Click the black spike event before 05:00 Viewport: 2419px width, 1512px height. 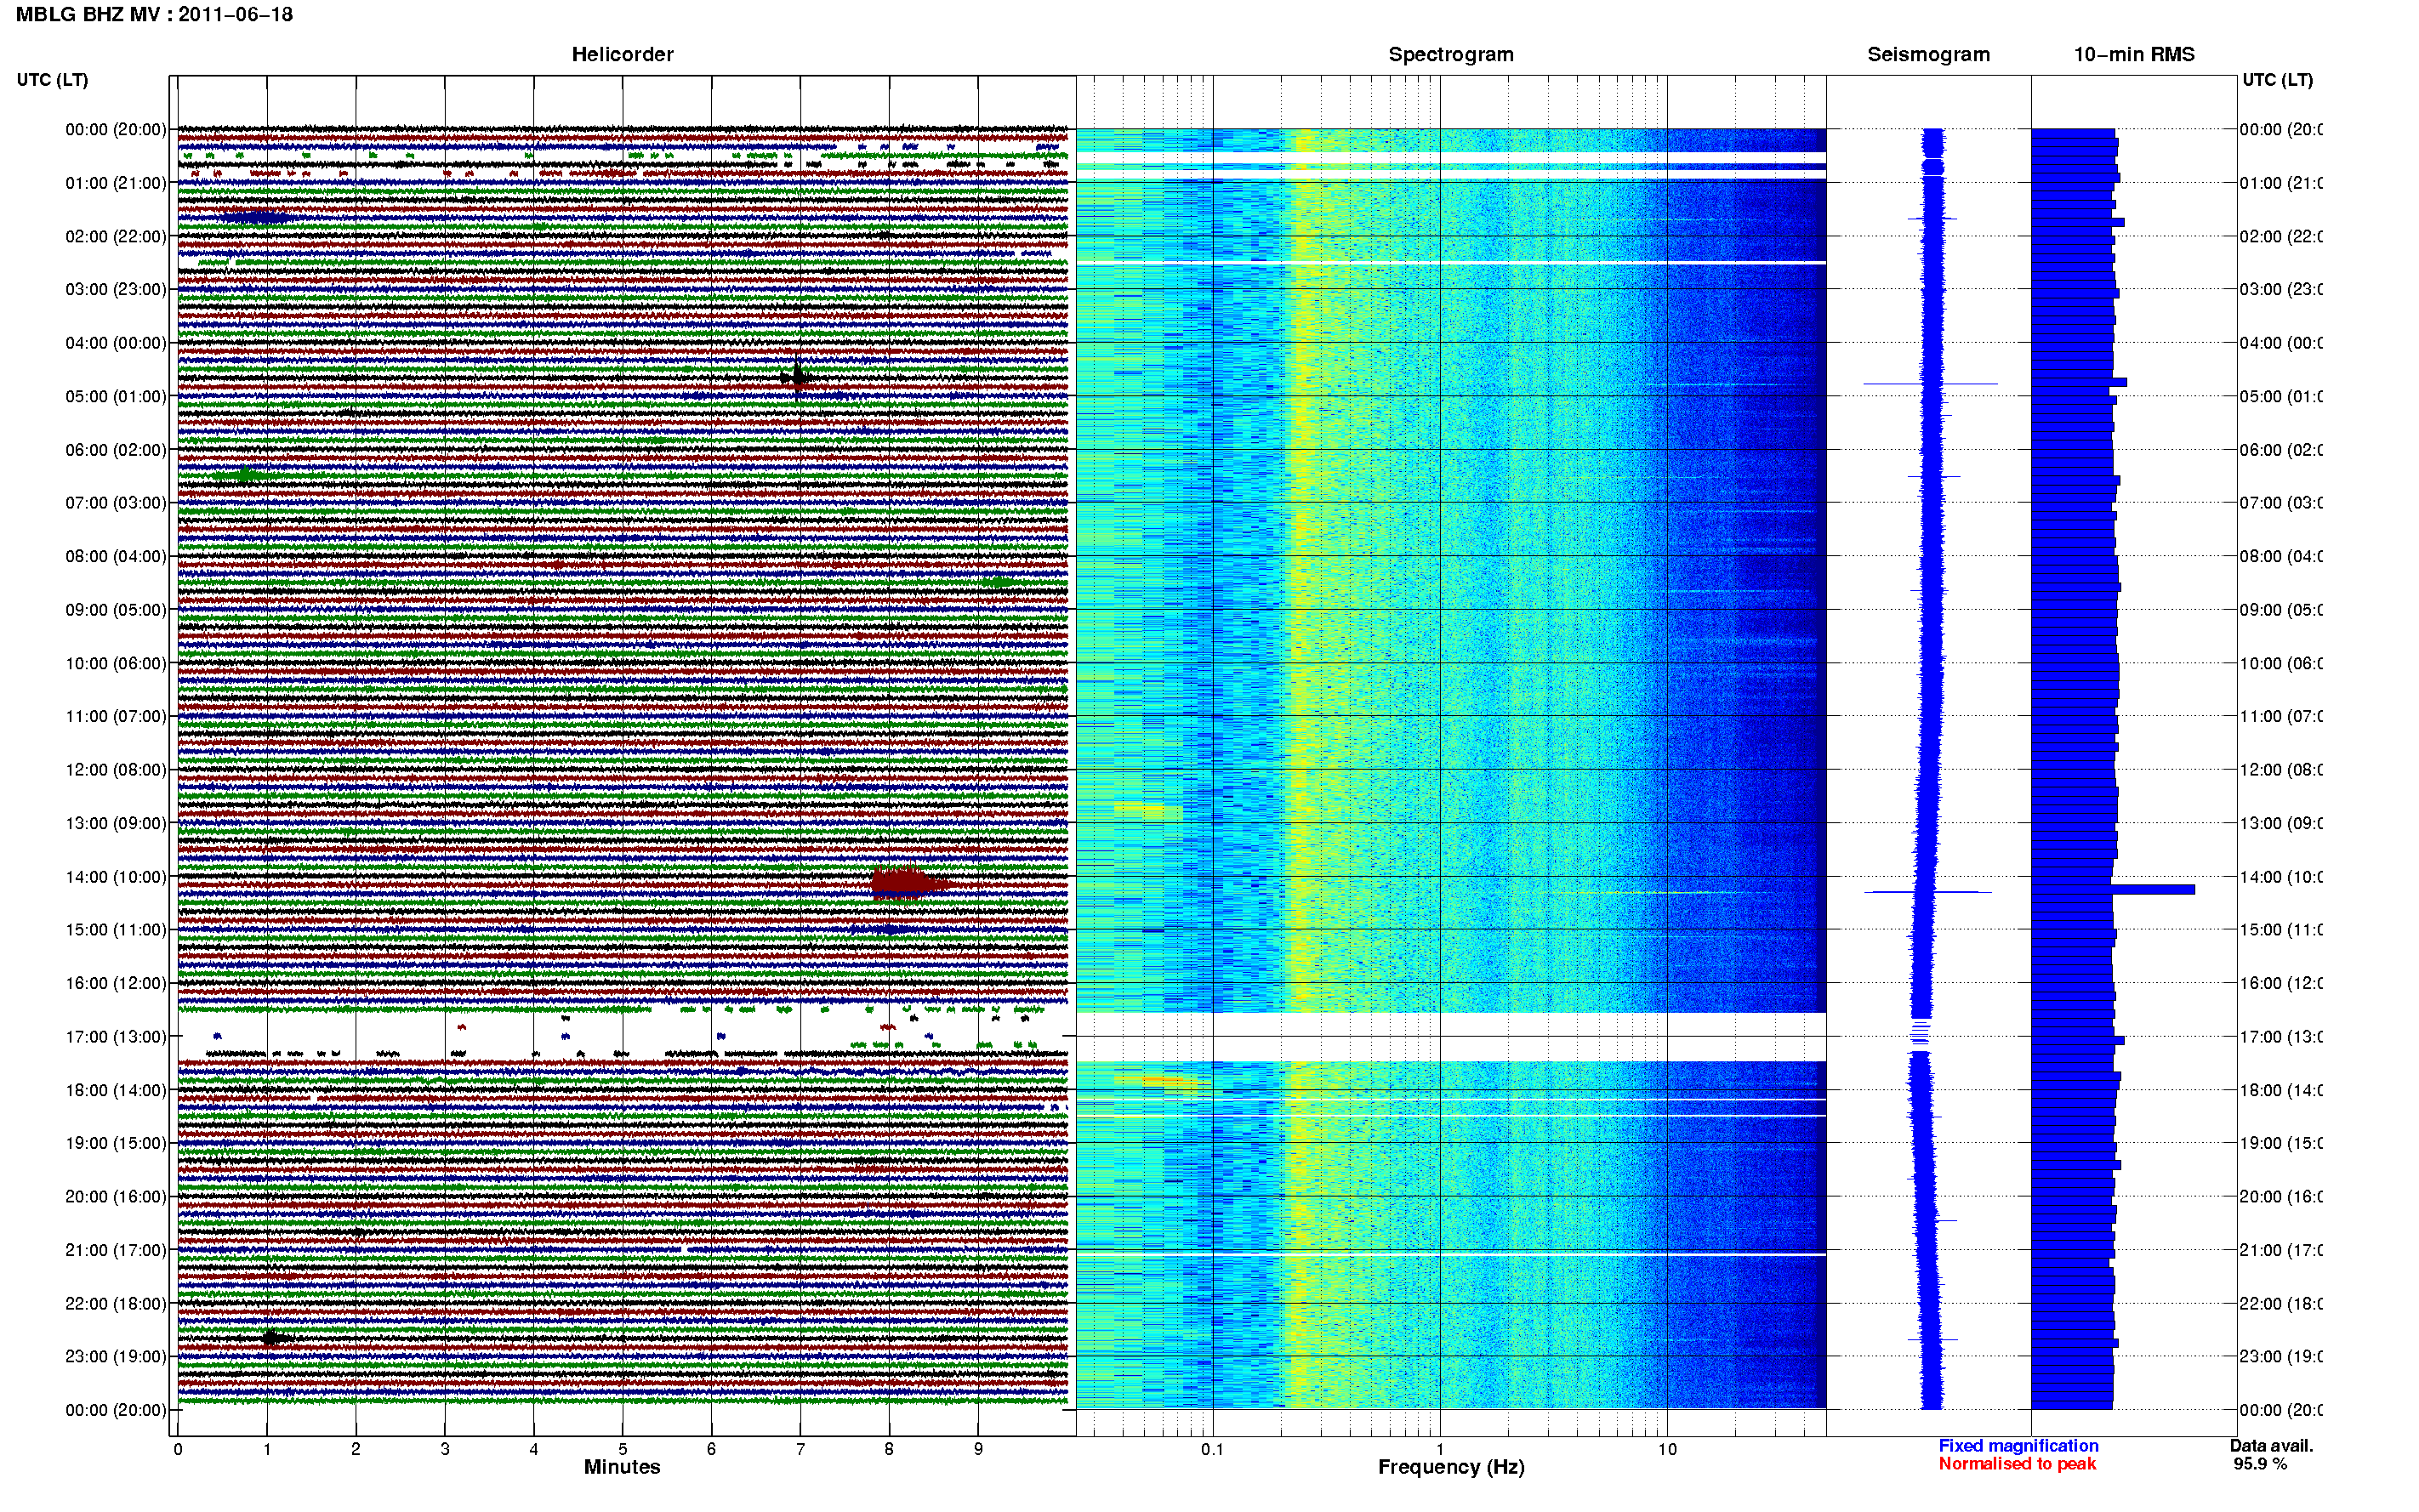796,375
